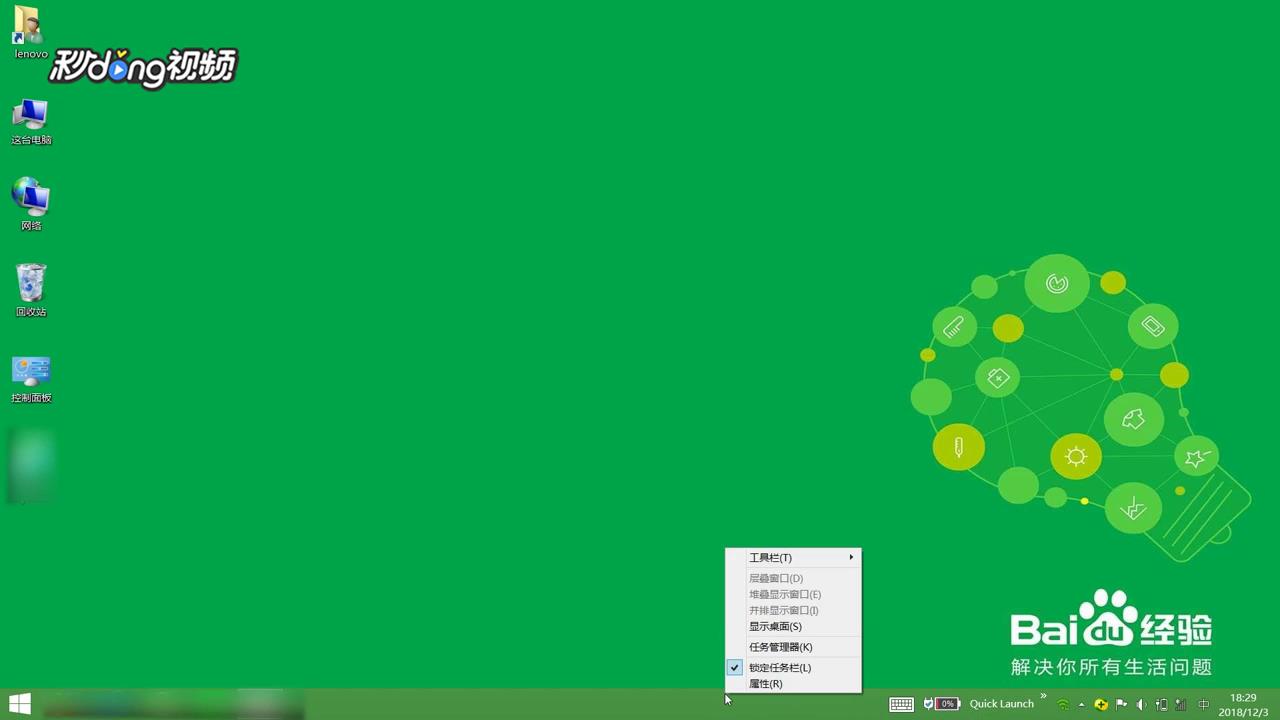Image resolution: width=1280 pixels, height=720 pixels.
Task: Open the volume speaker tray icon
Action: 1141,705
